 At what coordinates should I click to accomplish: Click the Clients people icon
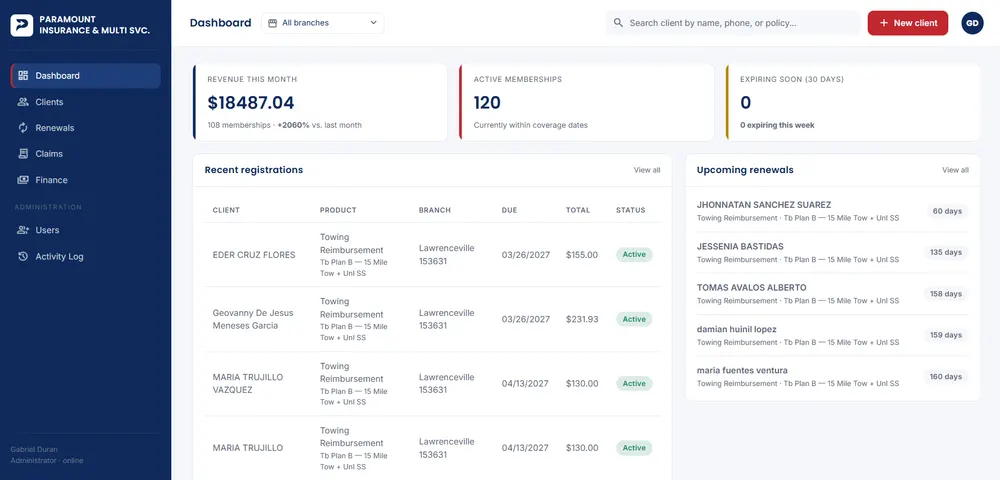(23, 102)
